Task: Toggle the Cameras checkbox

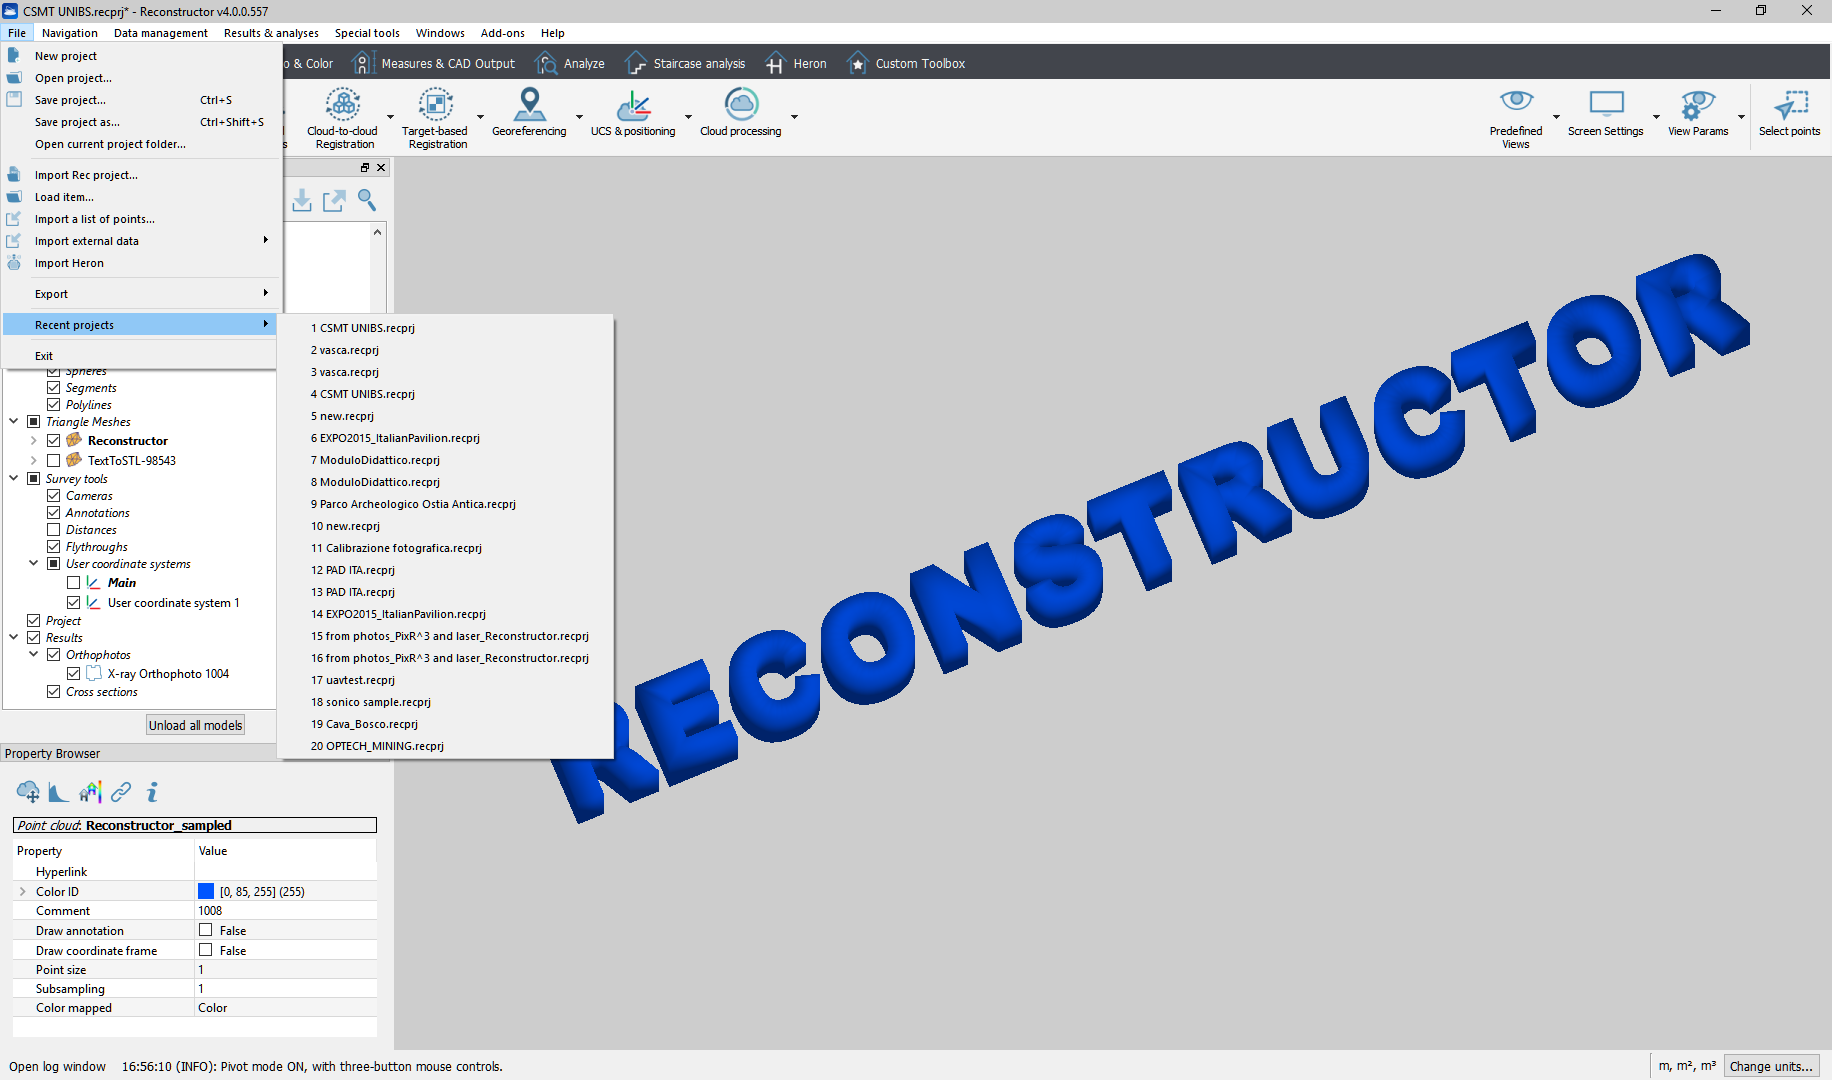Action: (54, 496)
